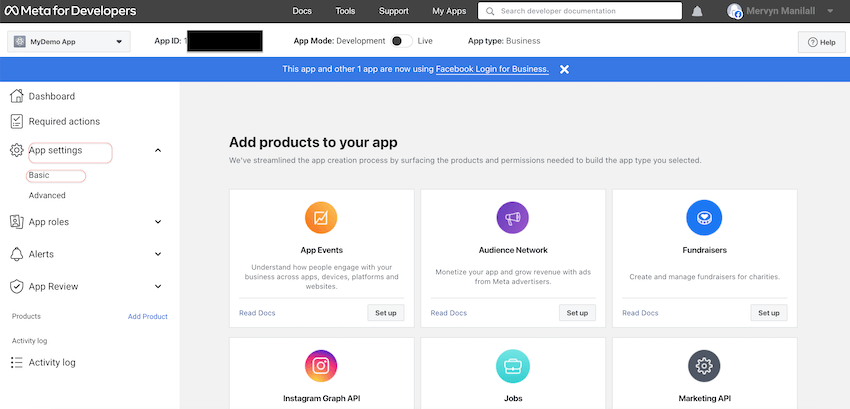Open the Docs menu
The height and width of the screenshot is (409, 850).
pyautogui.click(x=302, y=11)
